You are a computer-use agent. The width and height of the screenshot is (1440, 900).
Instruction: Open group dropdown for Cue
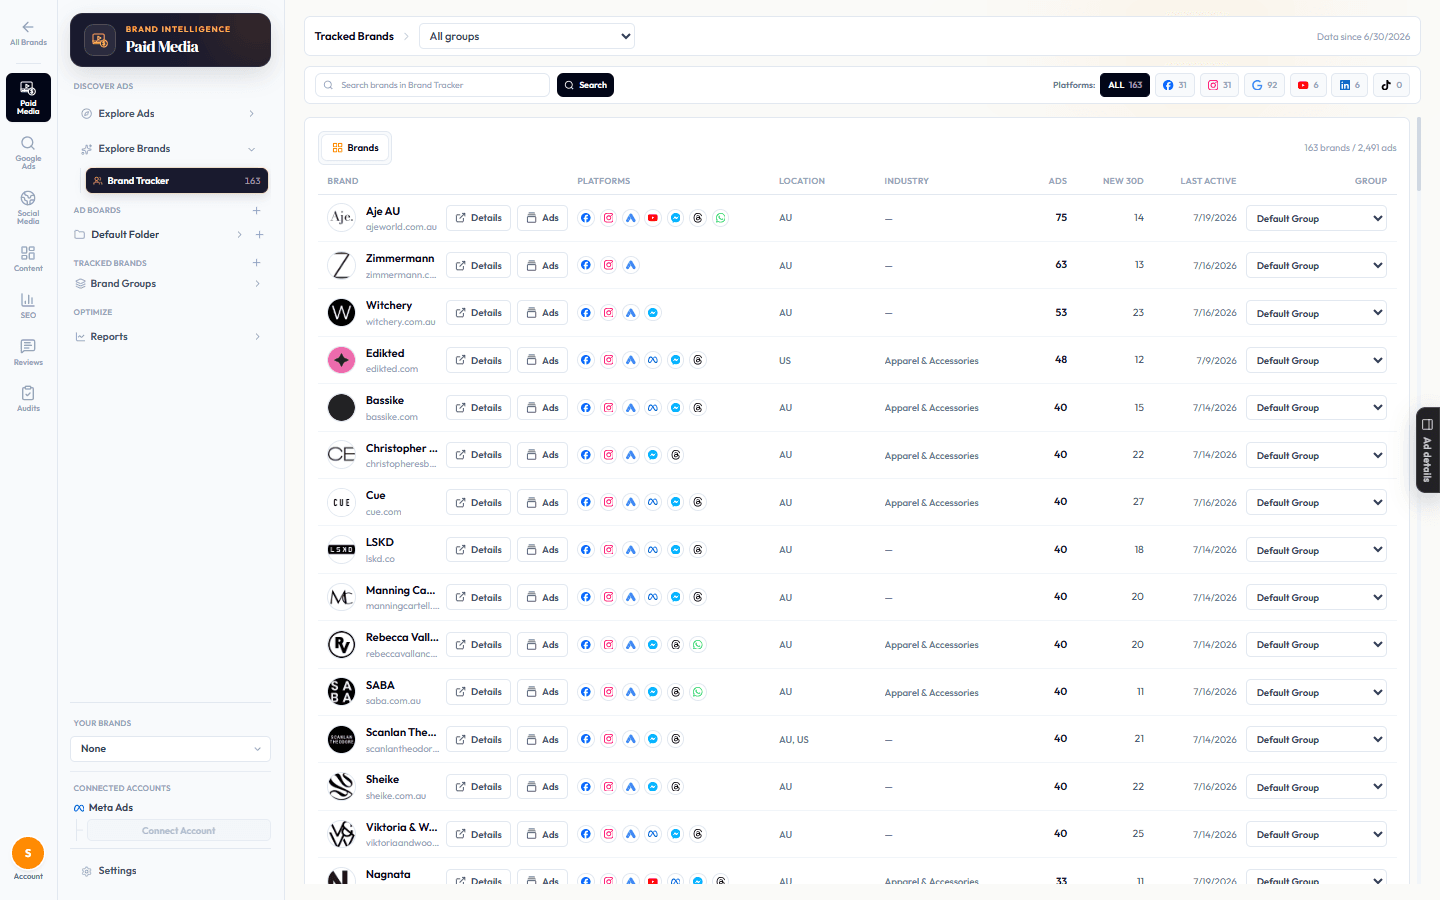pyautogui.click(x=1316, y=502)
